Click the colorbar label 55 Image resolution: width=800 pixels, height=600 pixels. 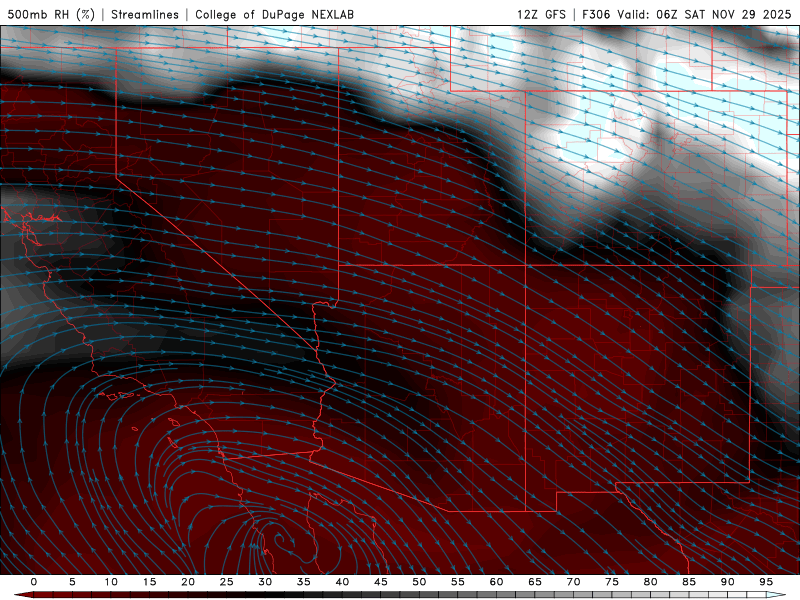tap(458, 582)
